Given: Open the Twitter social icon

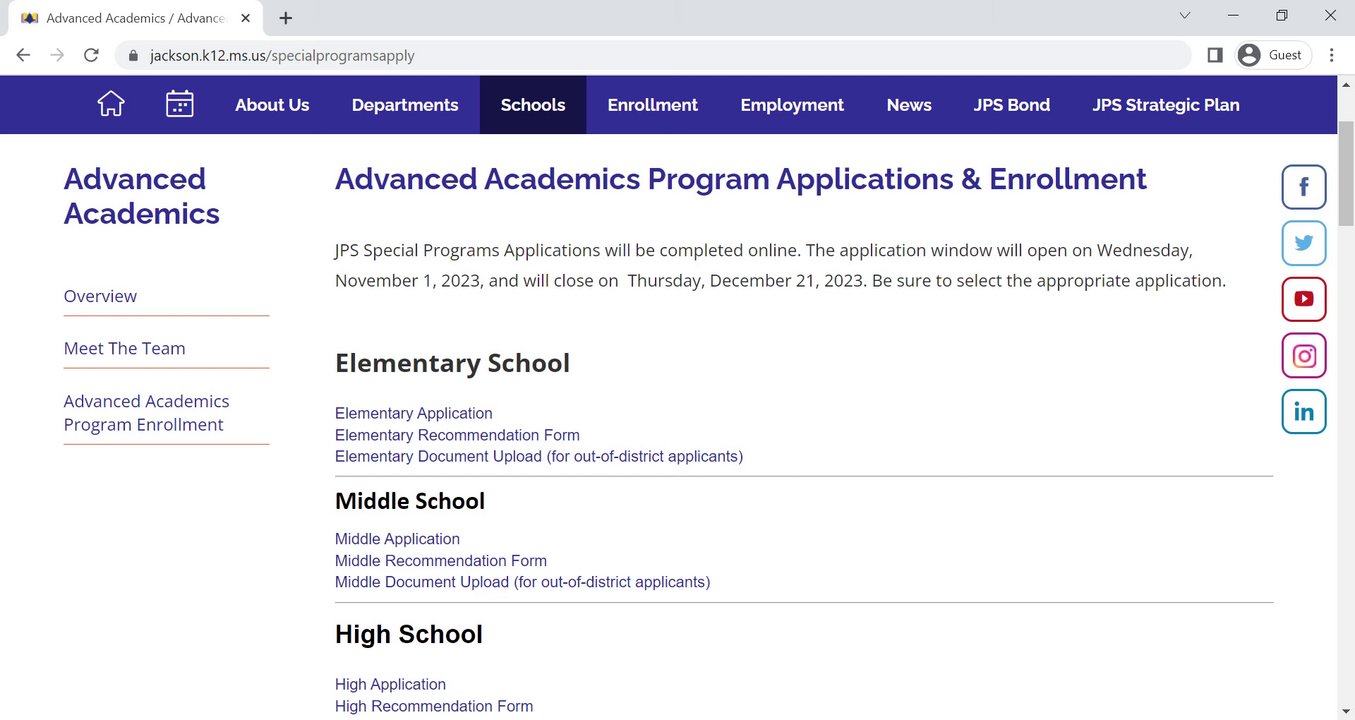Looking at the screenshot, I should click(1304, 243).
